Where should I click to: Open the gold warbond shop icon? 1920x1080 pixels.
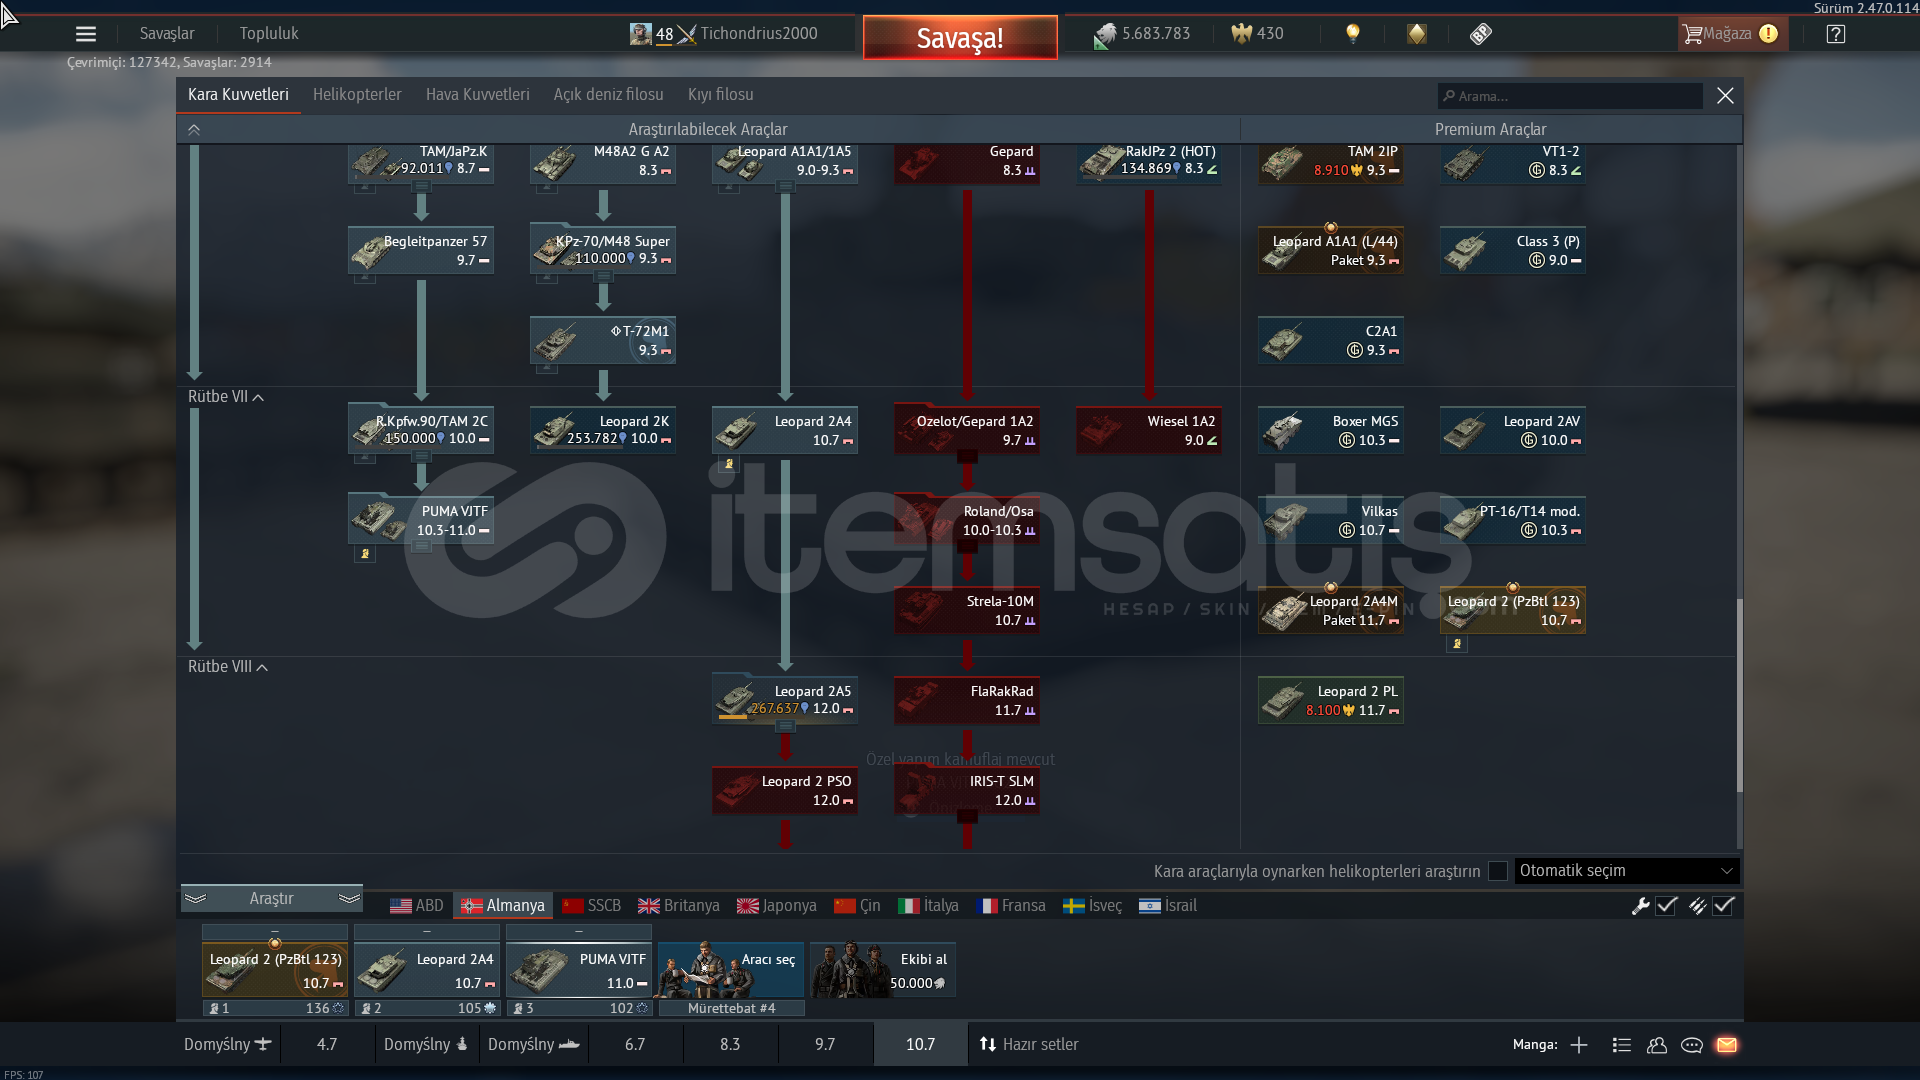coord(1417,34)
